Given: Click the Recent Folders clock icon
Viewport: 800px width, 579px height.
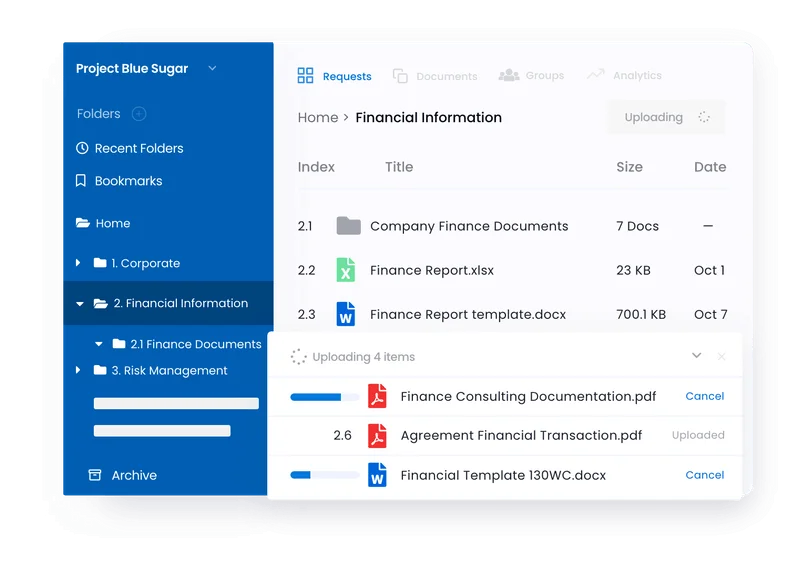Looking at the screenshot, I should (x=80, y=148).
